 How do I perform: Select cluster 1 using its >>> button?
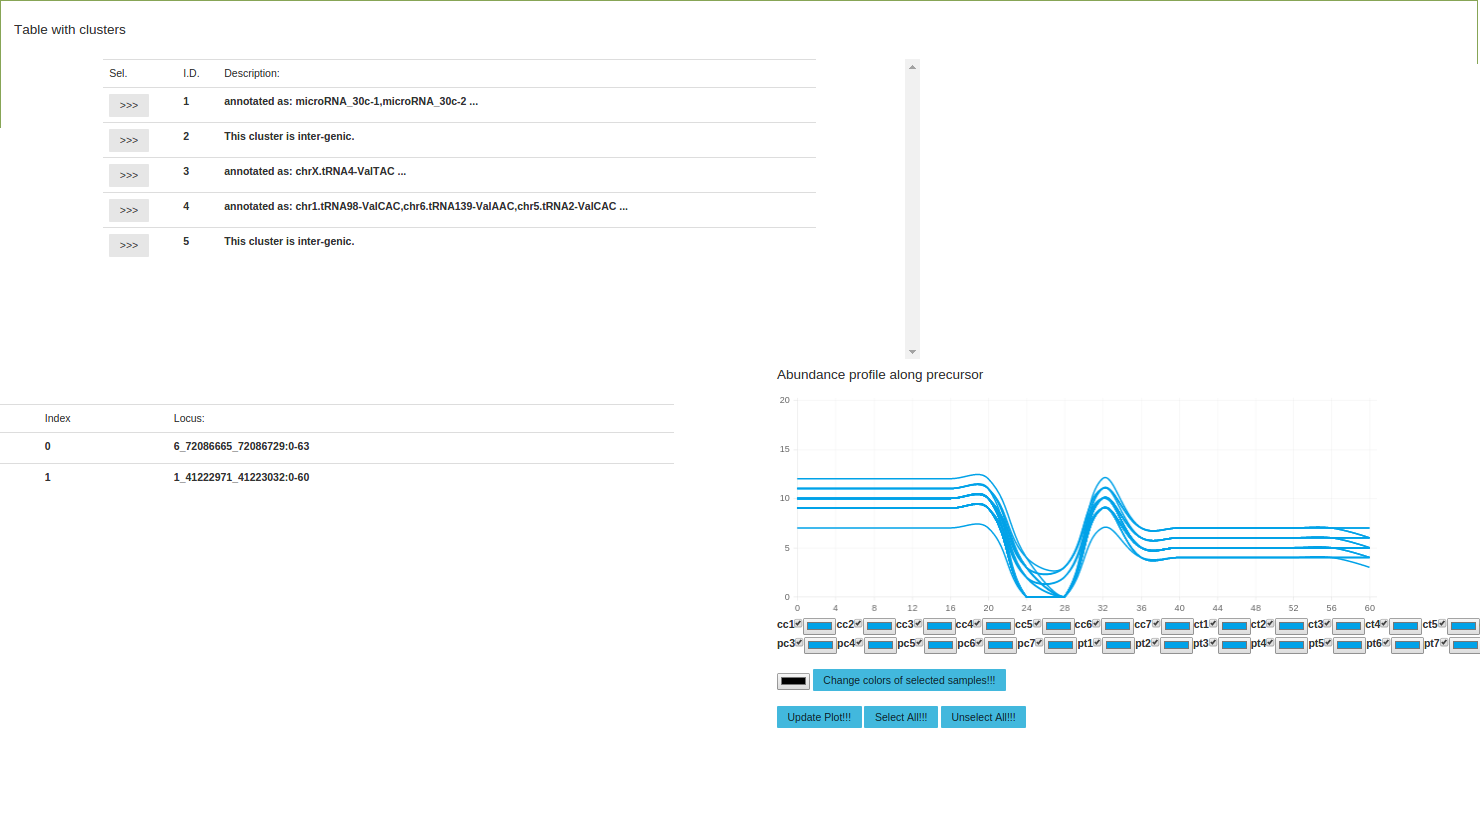point(129,105)
